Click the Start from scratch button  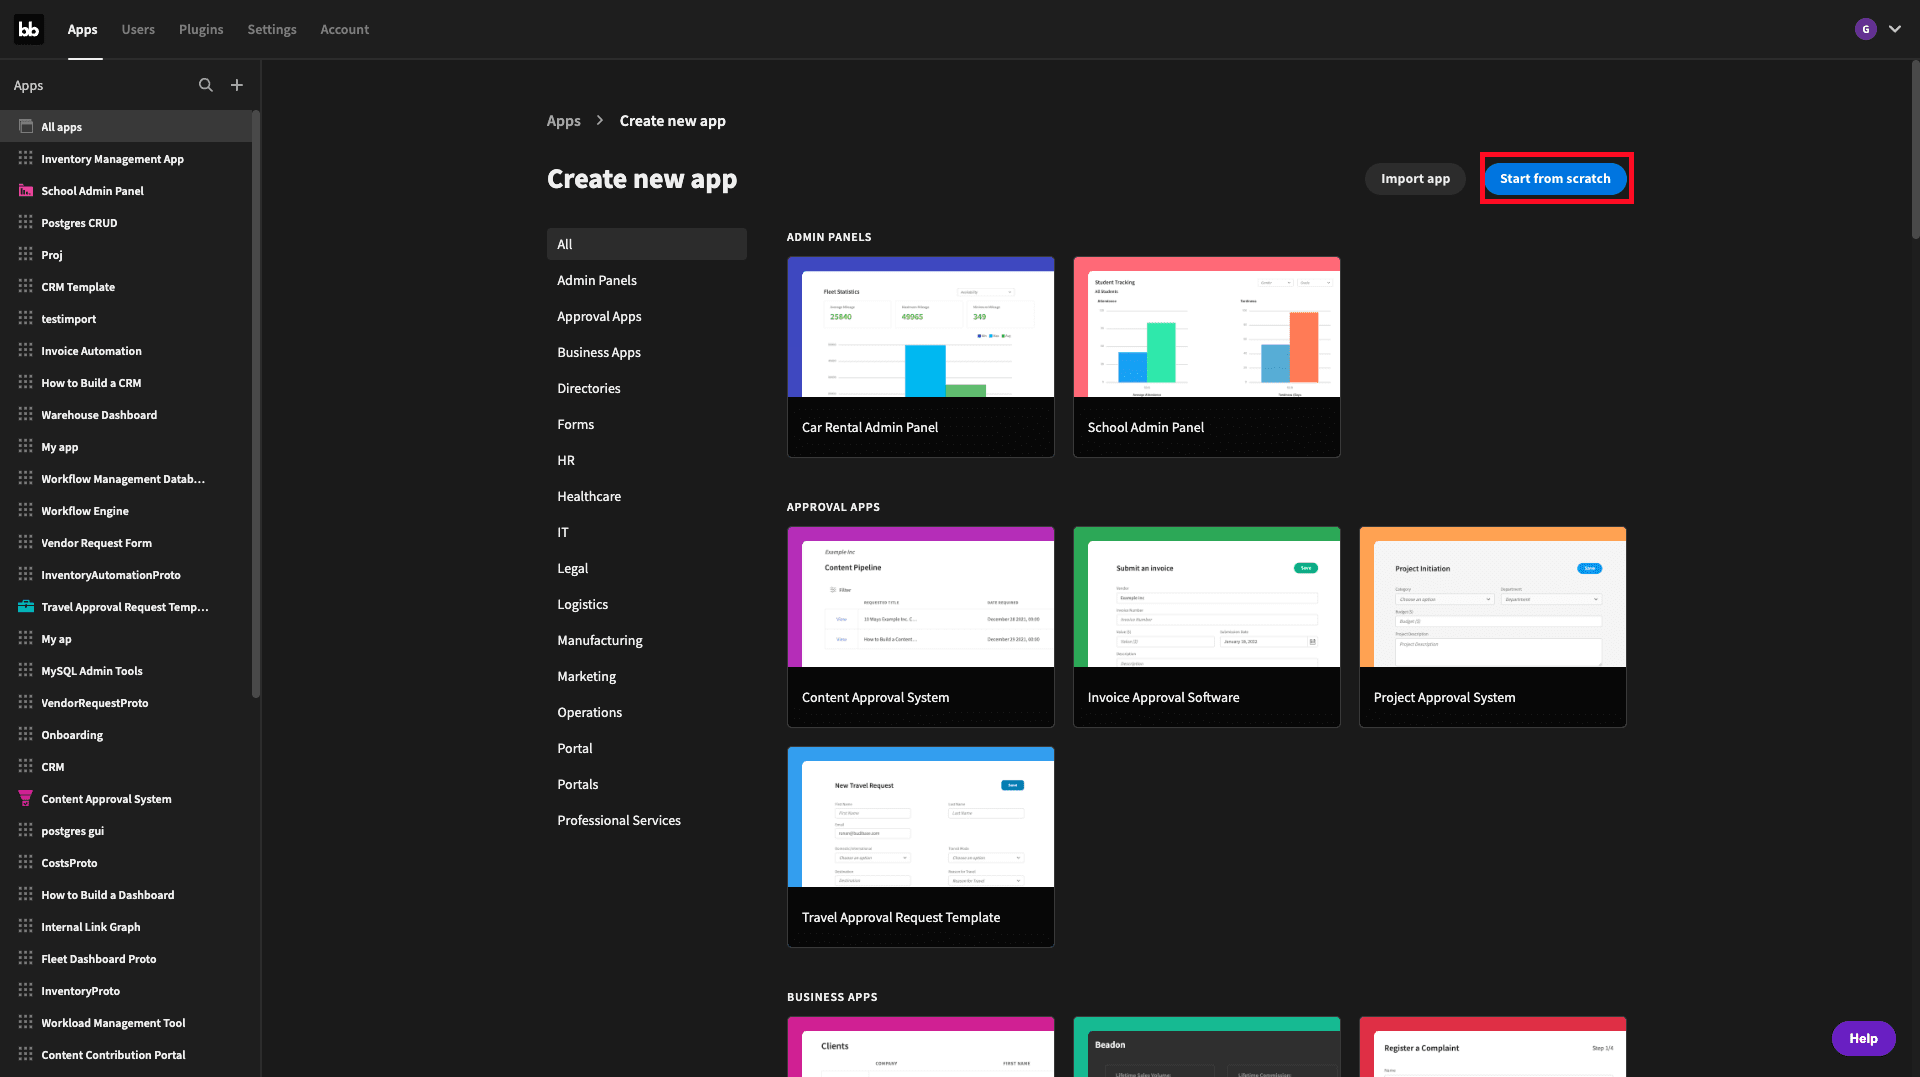pyautogui.click(x=1555, y=179)
